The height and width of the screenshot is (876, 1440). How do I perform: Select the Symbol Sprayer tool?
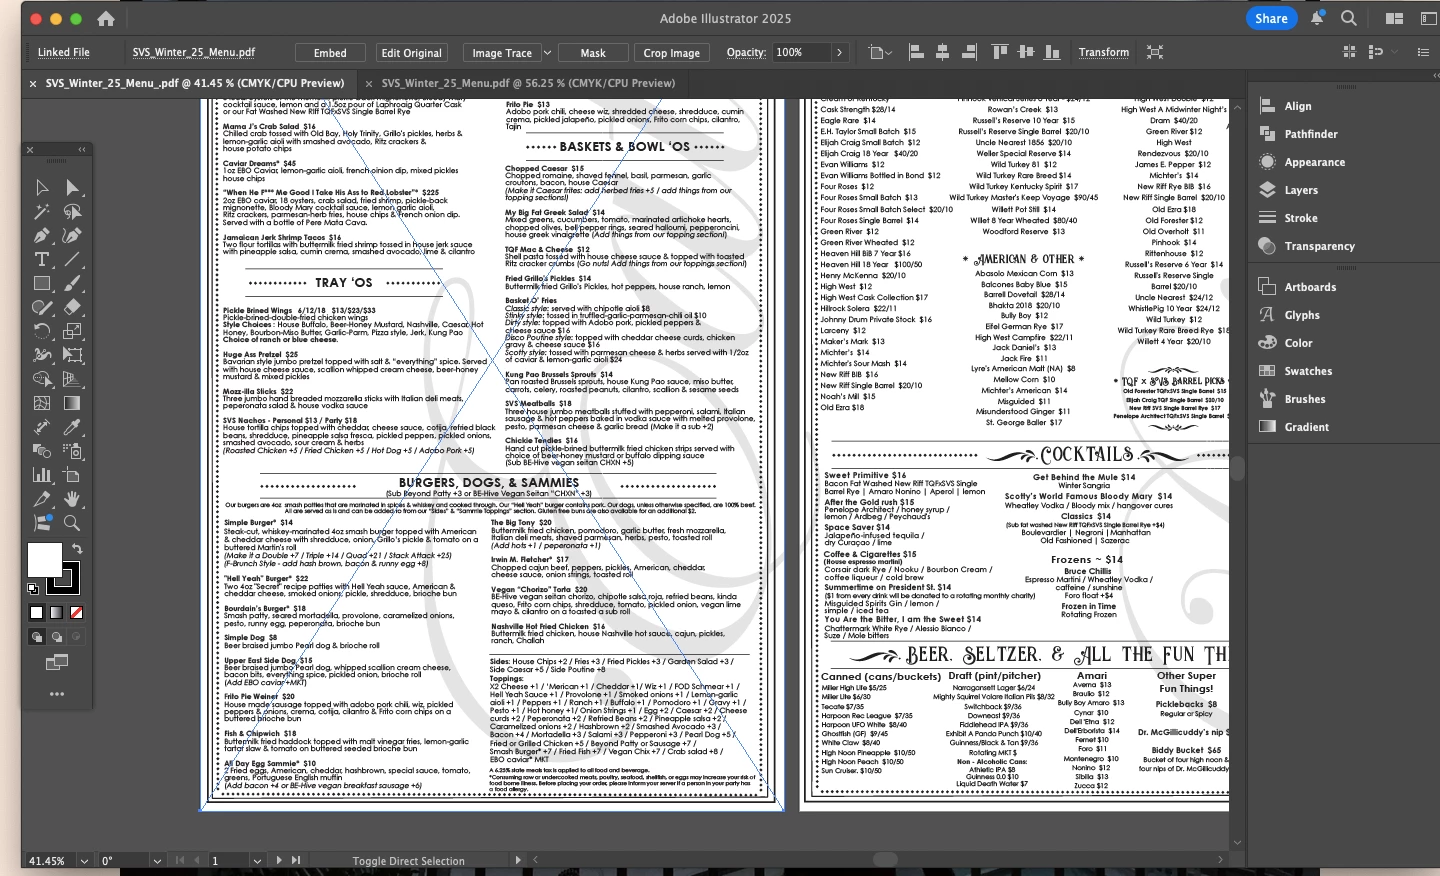tap(72, 451)
